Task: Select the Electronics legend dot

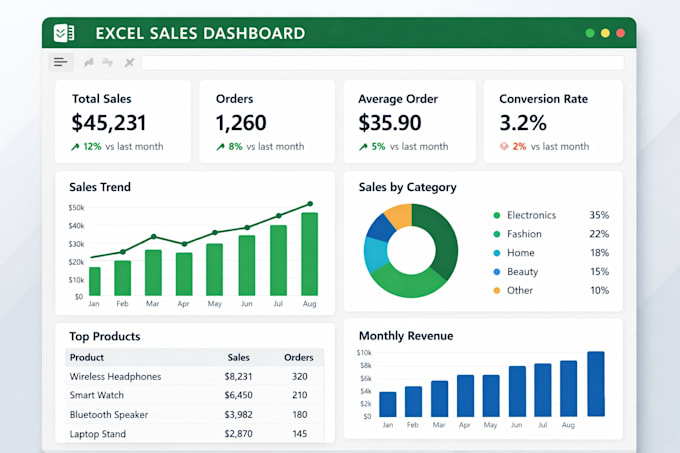Action: pyautogui.click(x=497, y=215)
